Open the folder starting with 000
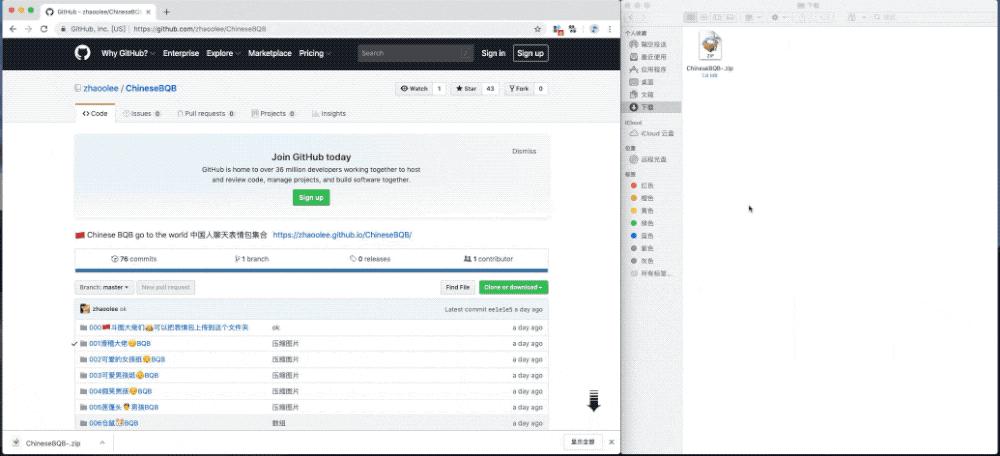This screenshot has width=1000, height=456. [168, 327]
